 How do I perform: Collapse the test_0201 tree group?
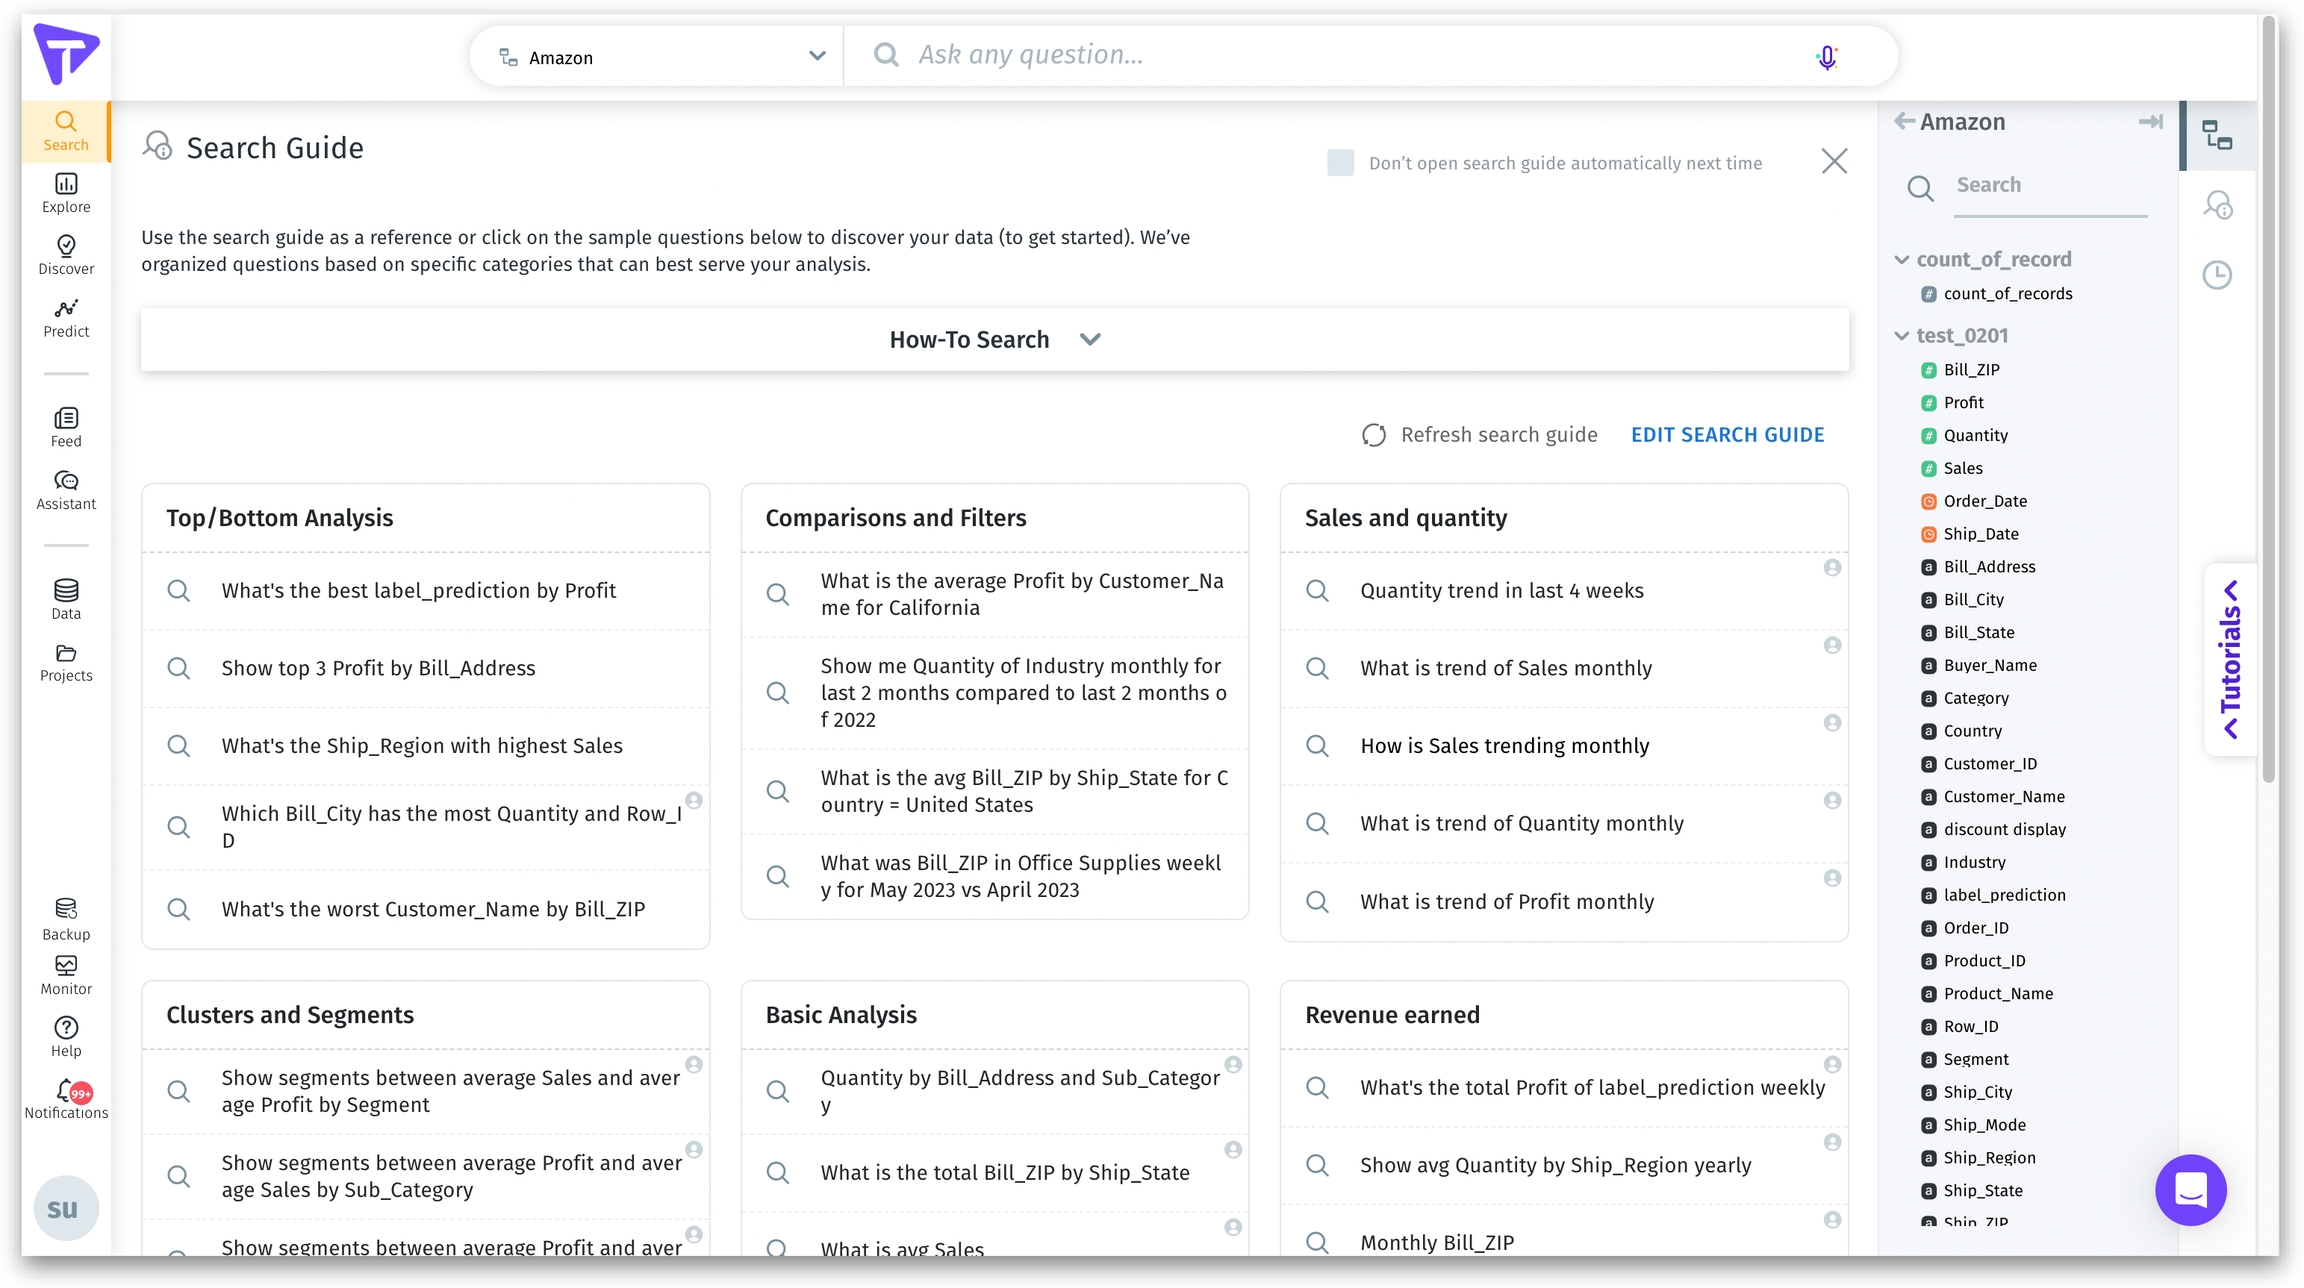(x=1901, y=336)
